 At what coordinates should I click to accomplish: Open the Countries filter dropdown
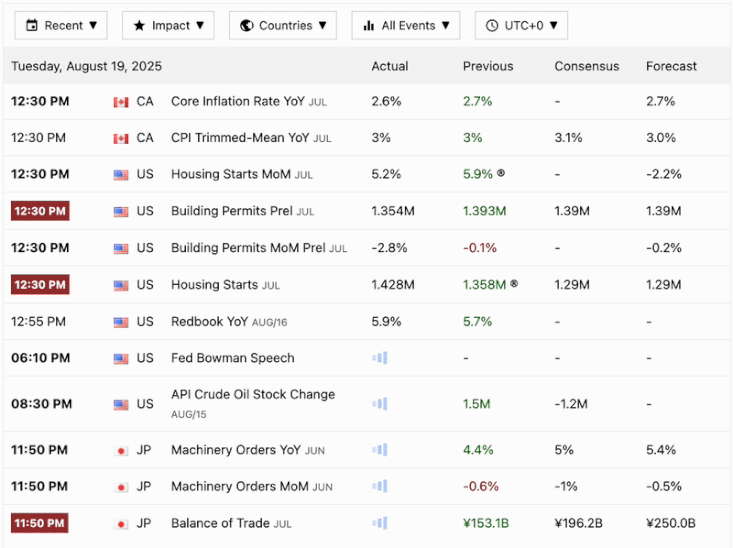pos(282,25)
